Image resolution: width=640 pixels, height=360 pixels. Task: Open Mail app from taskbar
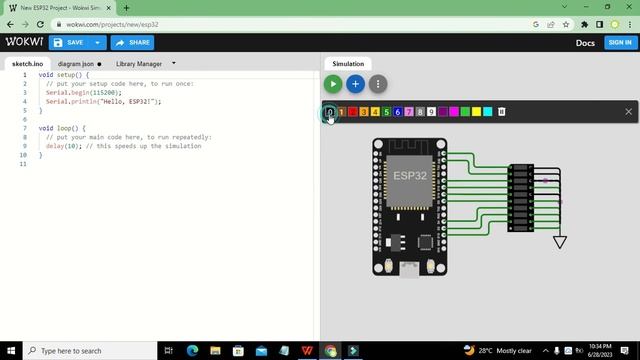click(x=261, y=351)
